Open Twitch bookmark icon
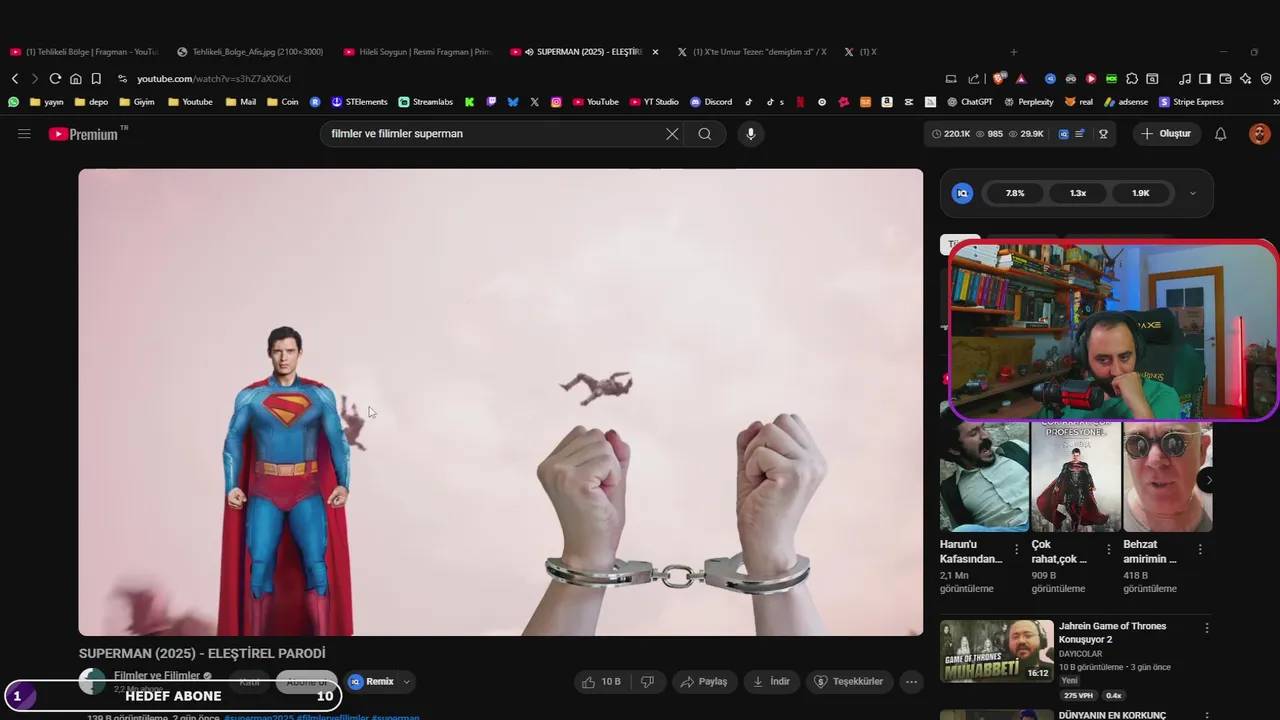This screenshot has width=1280, height=720. (491, 102)
